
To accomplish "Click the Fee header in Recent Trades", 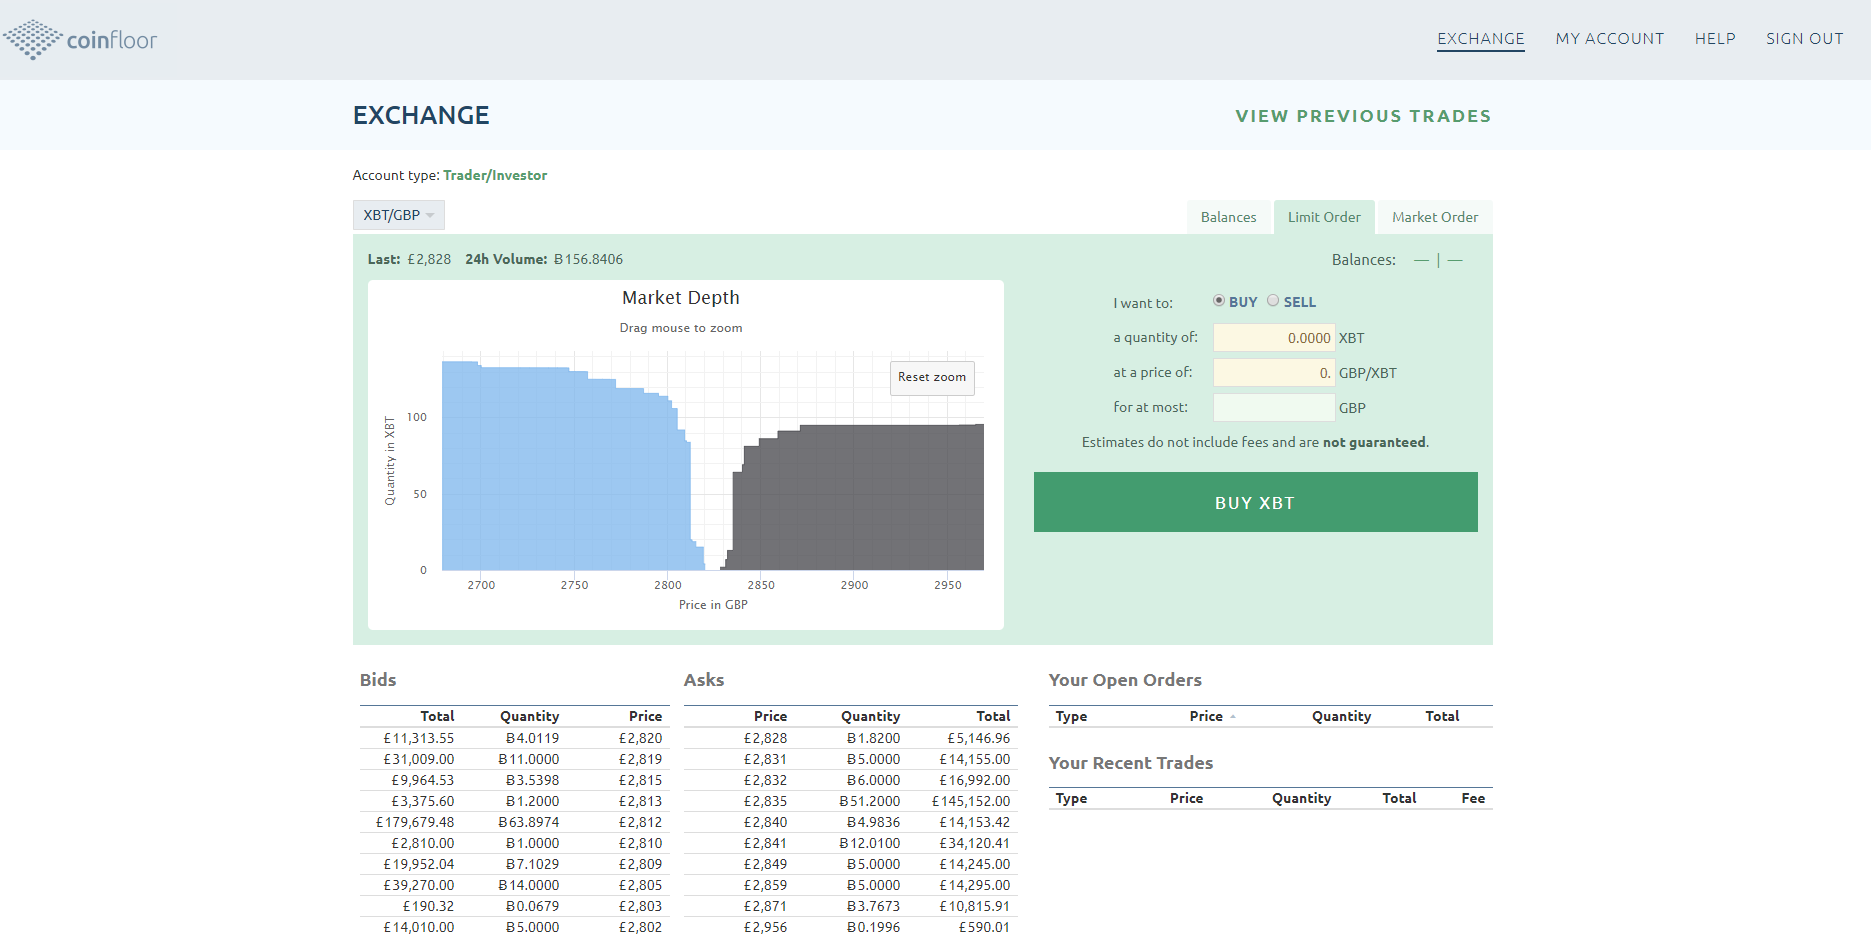I will coord(1473,798).
